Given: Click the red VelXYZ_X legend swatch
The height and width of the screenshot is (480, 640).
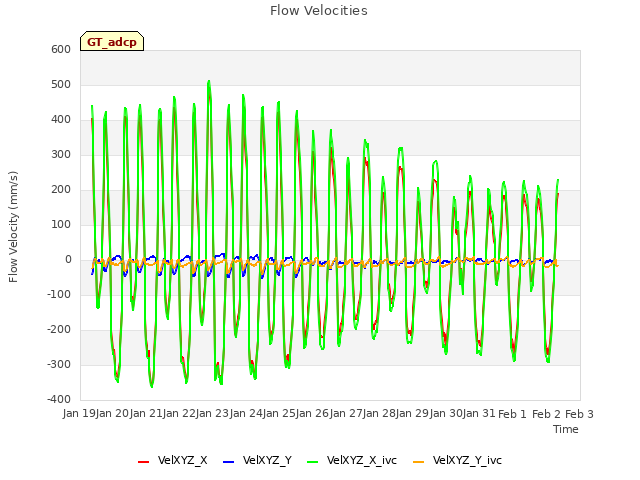Looking at the screenshot, I should coord(143,462).
